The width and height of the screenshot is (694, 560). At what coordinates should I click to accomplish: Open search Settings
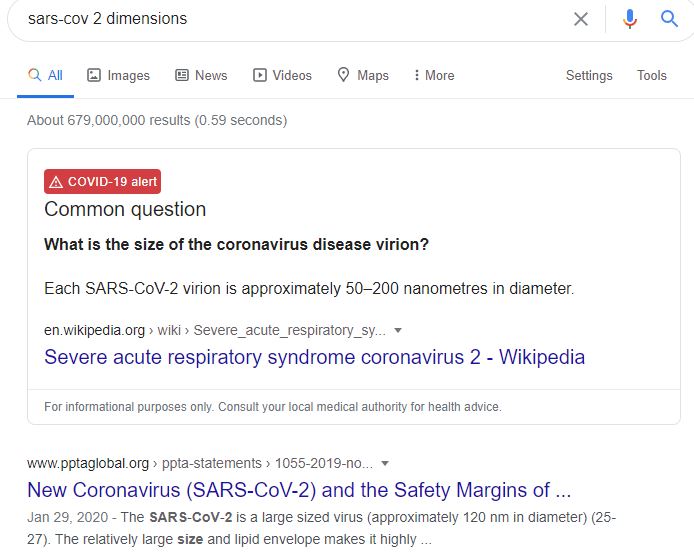click(589, 75)
